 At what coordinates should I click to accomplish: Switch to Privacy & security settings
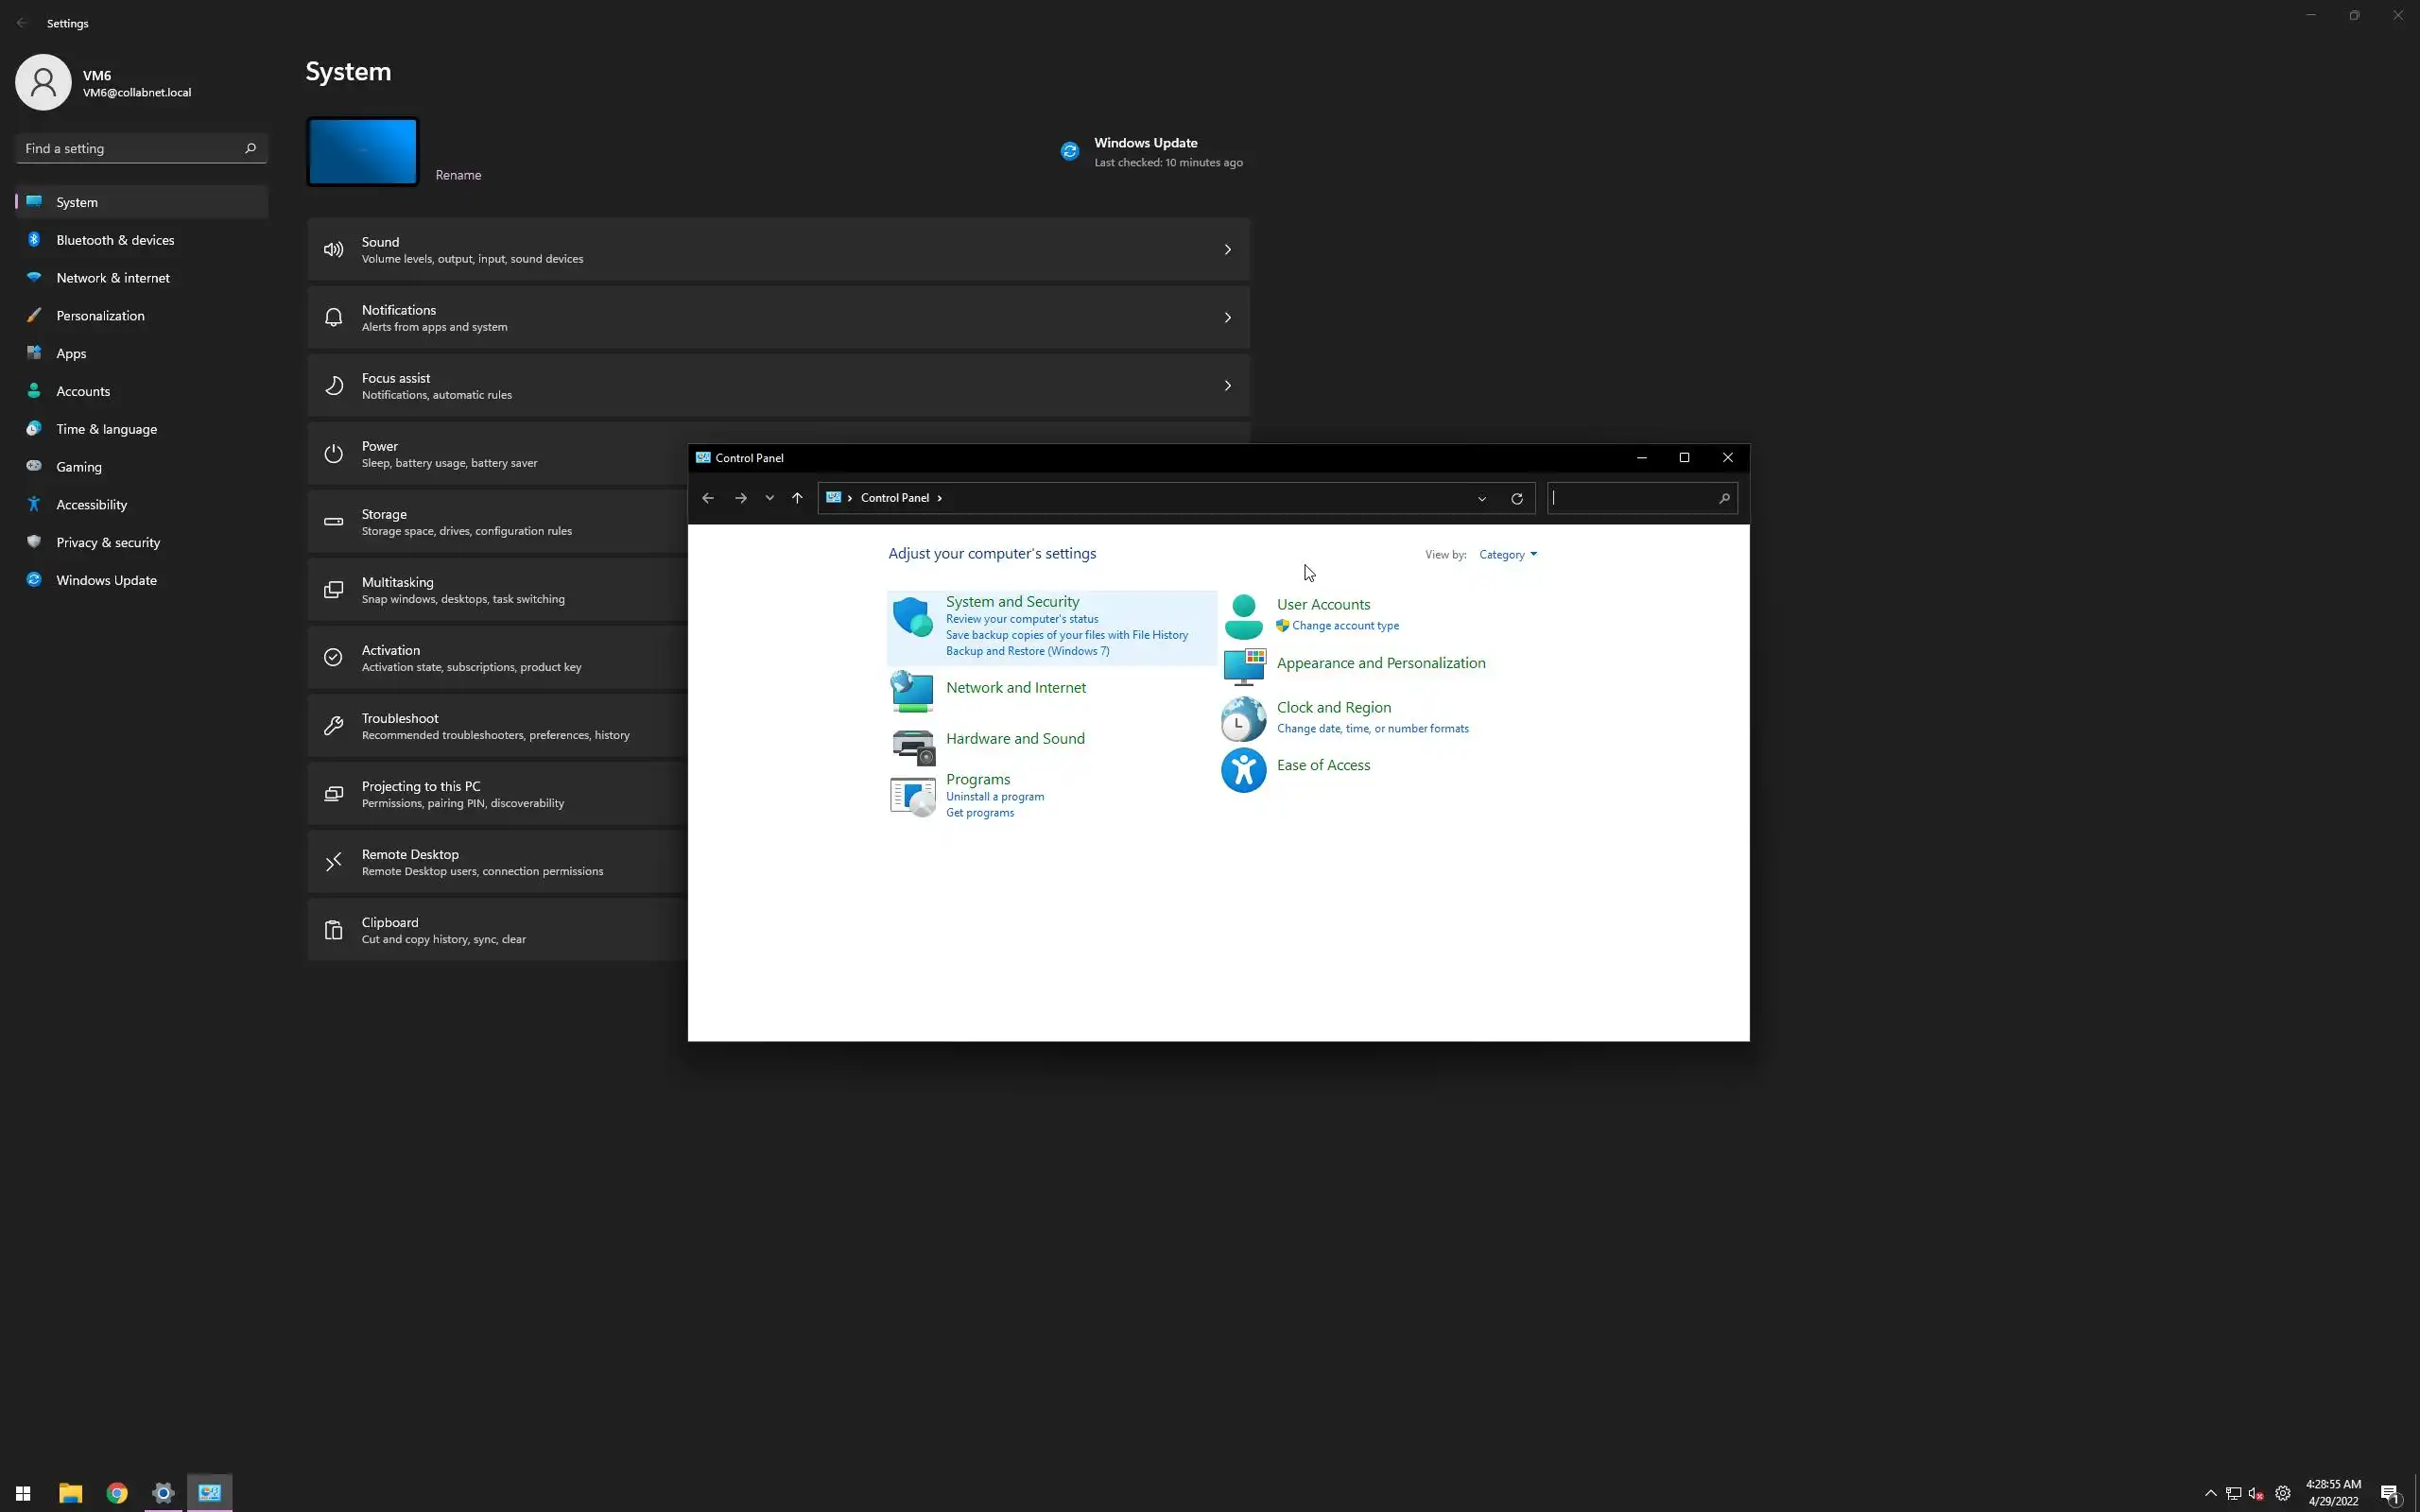108,542
